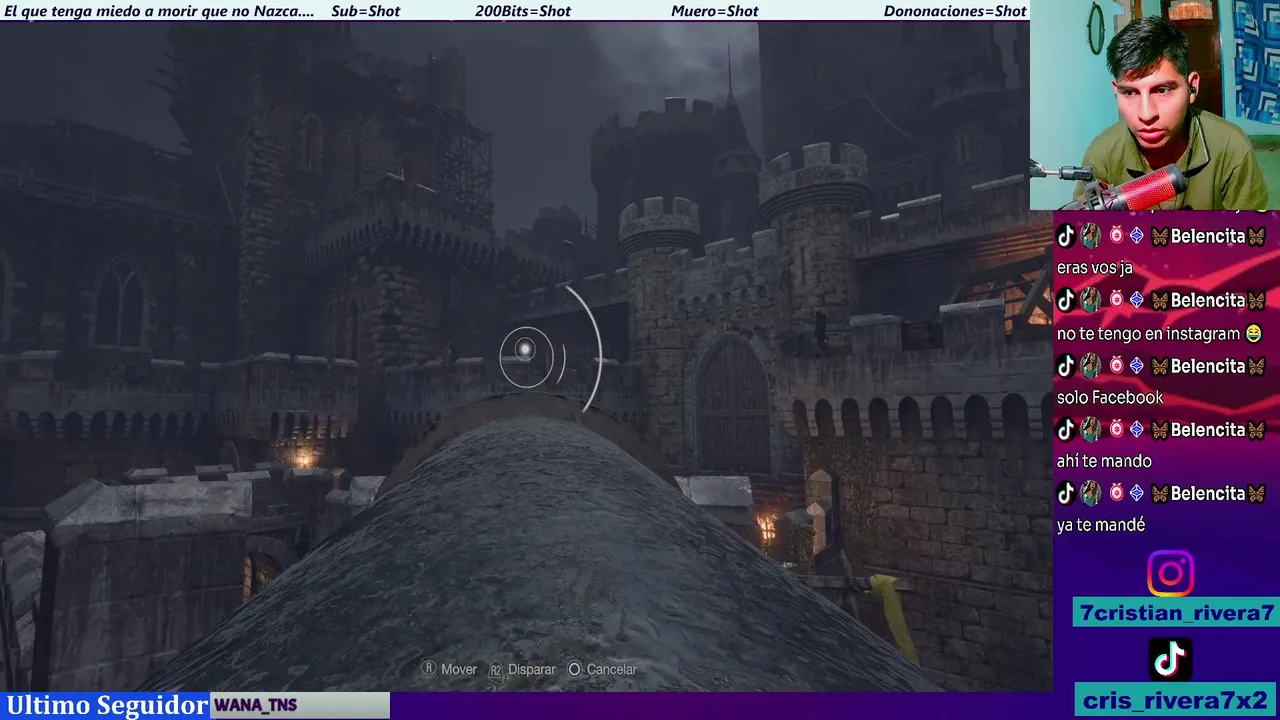
Task: Click the chat message 'no te tengo en instagram'
Action: [1148, 334]
